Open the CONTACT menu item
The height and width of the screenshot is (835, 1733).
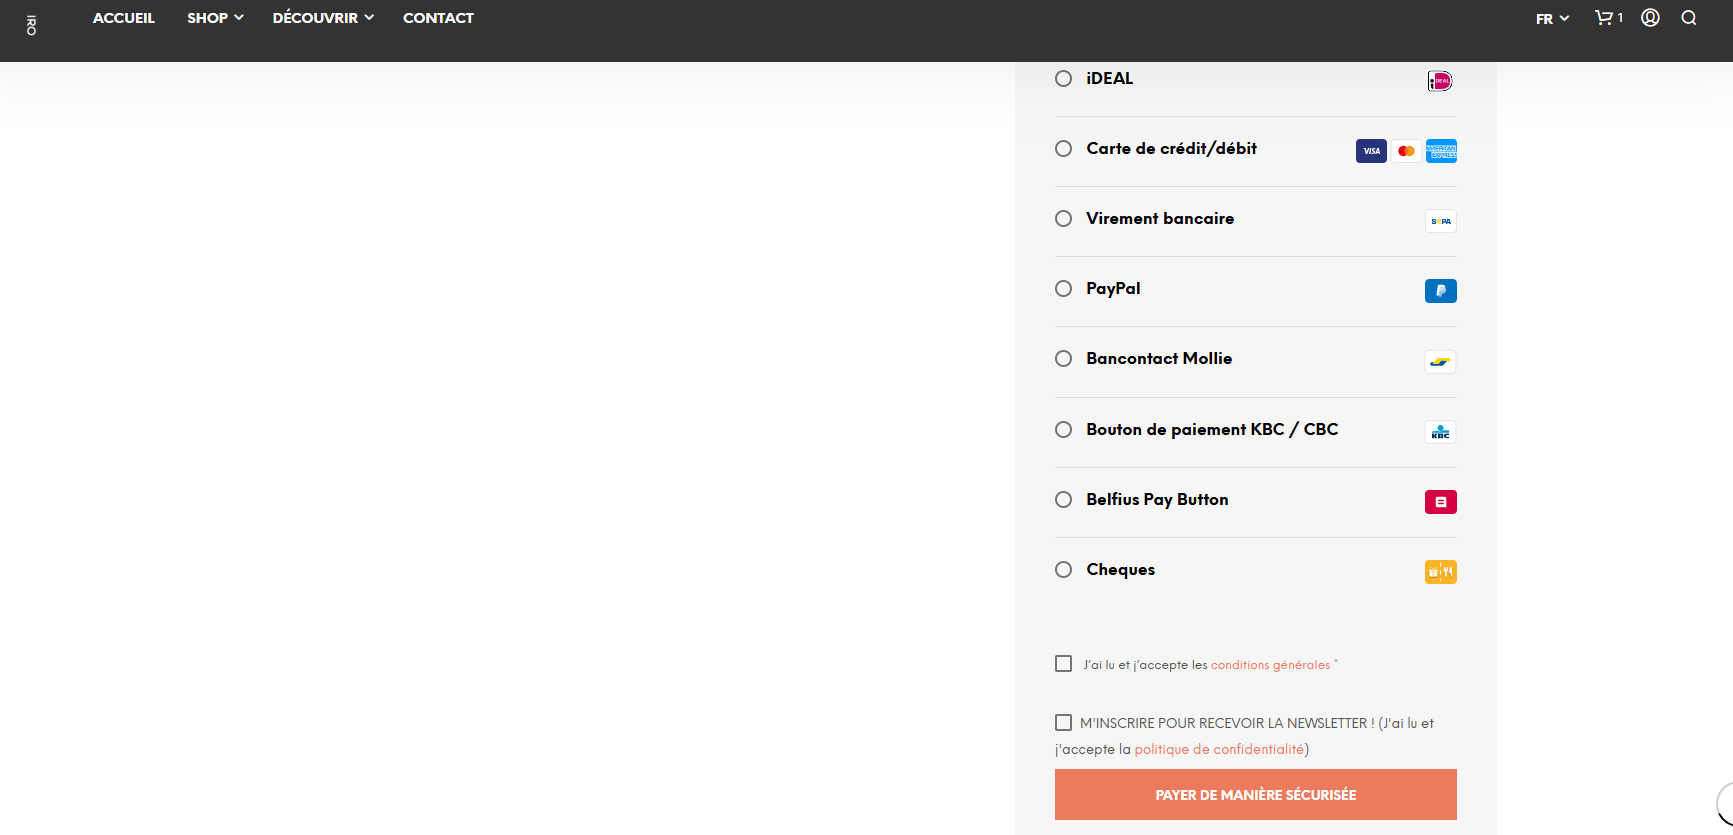pyautogui.click(x=438, y=18)
